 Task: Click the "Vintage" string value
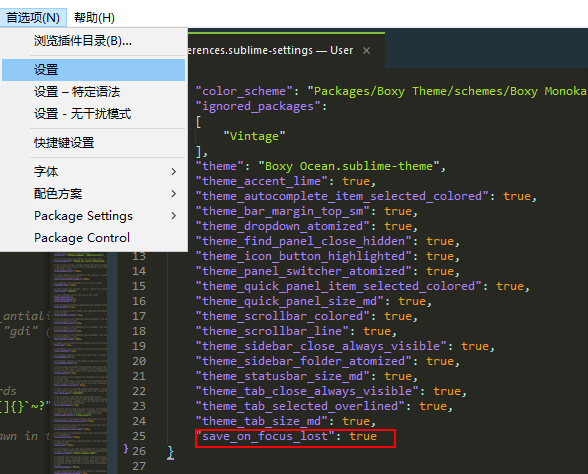(254, 136)
